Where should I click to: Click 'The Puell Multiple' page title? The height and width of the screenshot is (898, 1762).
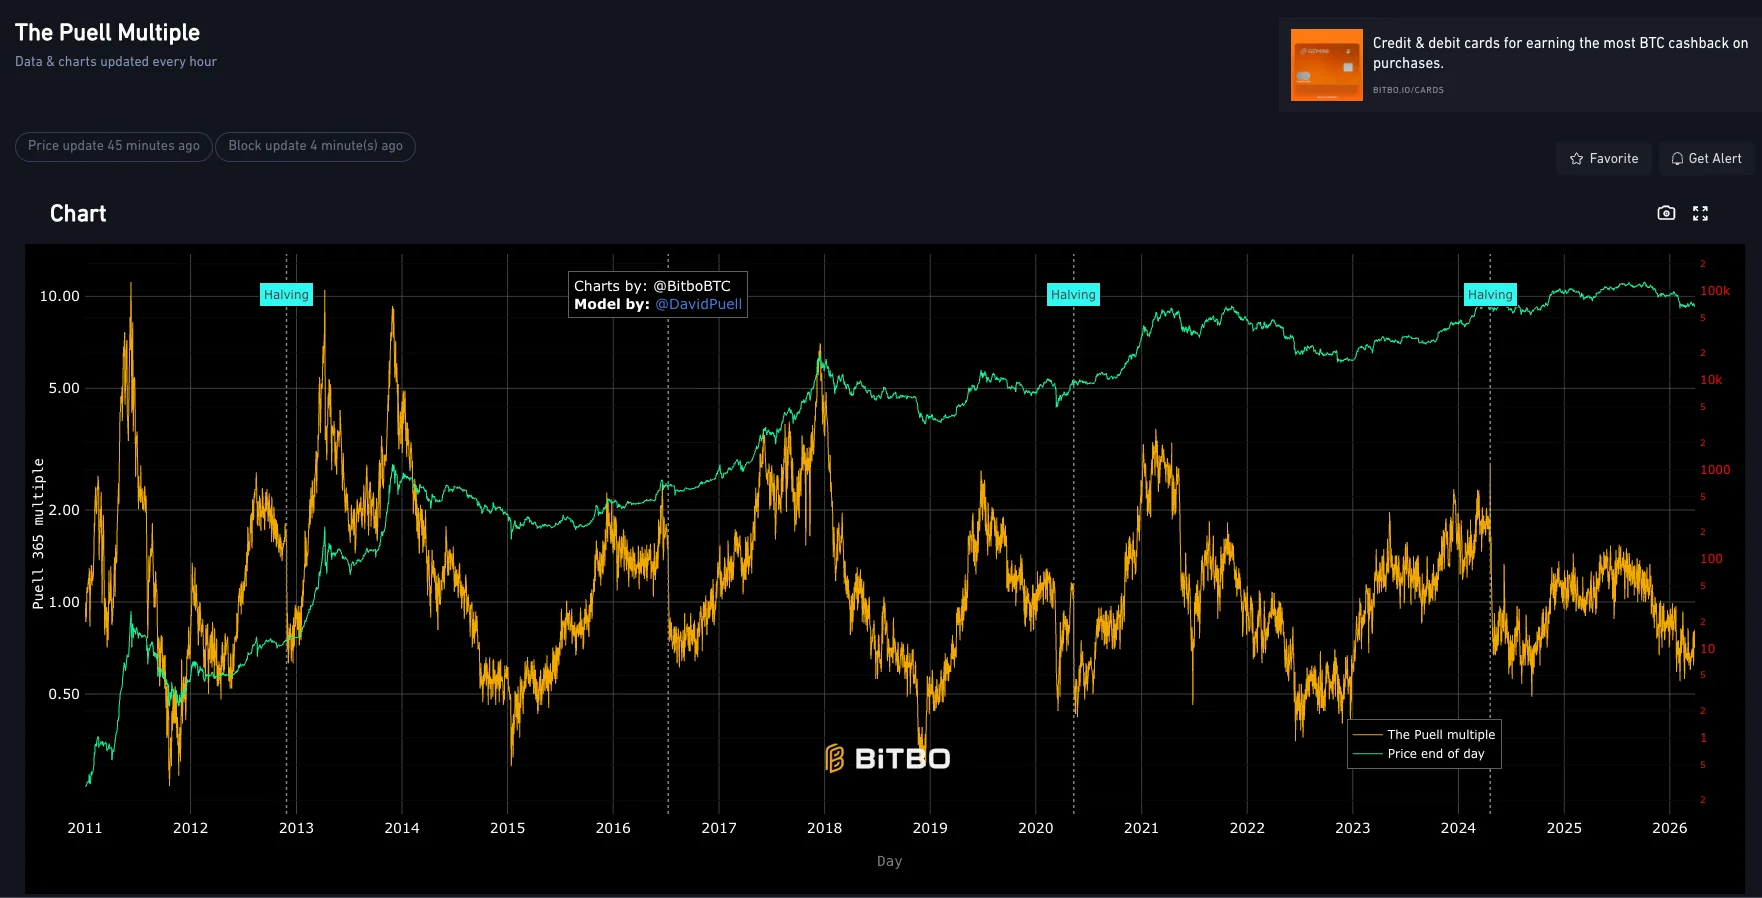(x=108, y=33)
